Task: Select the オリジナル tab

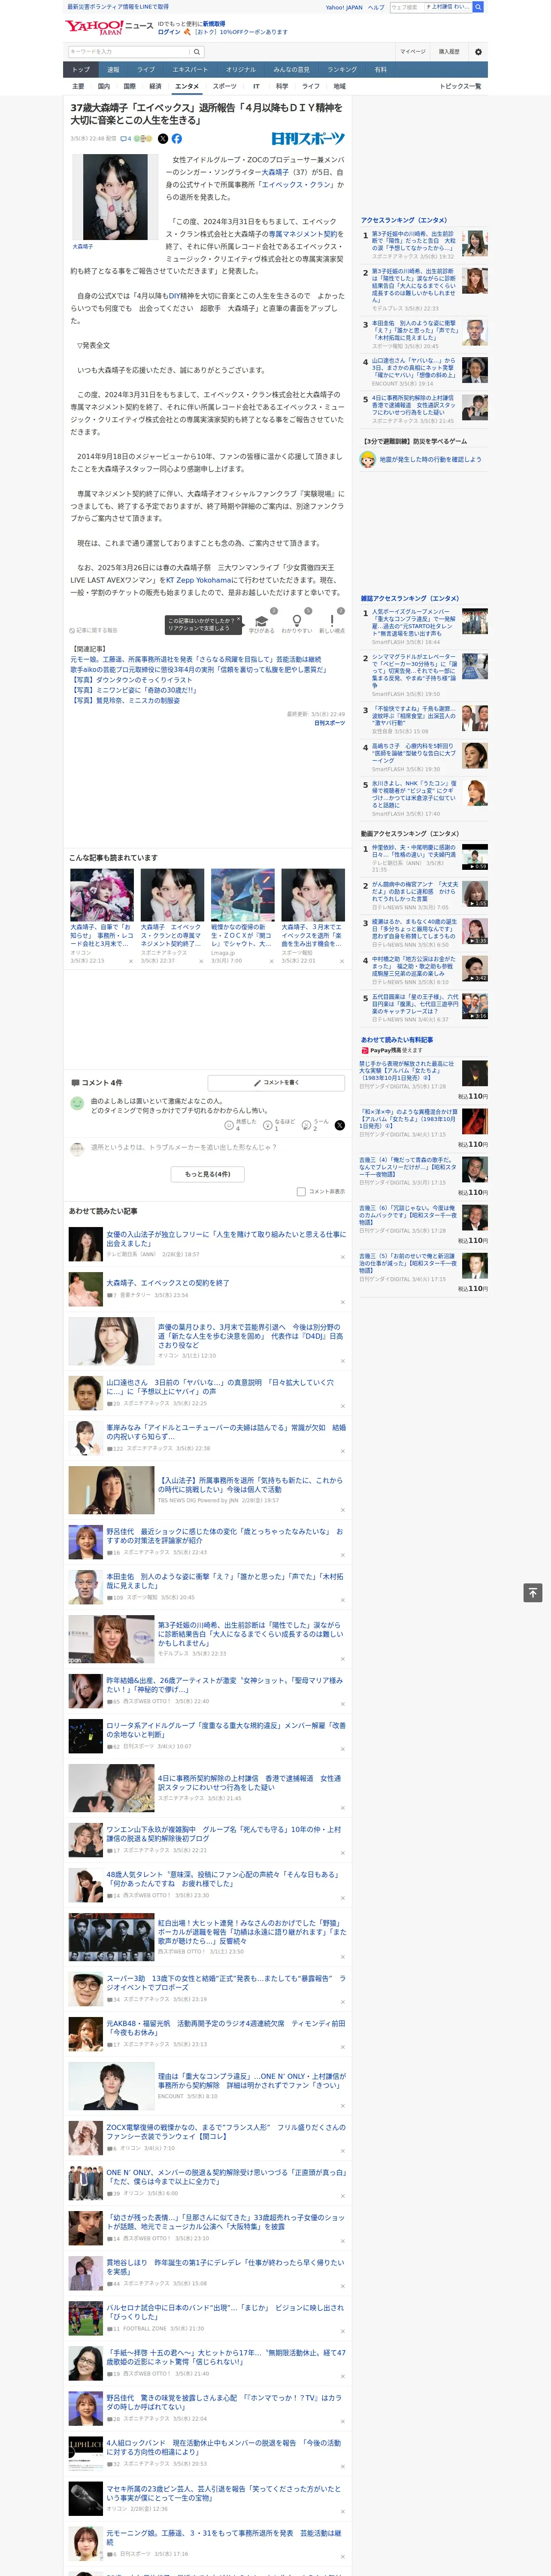Action: coord(241,70)
